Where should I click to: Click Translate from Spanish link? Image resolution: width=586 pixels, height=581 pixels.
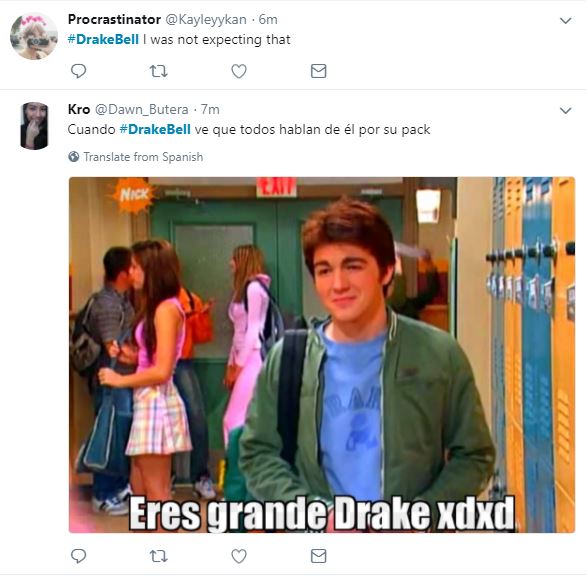tap(143, 157)
